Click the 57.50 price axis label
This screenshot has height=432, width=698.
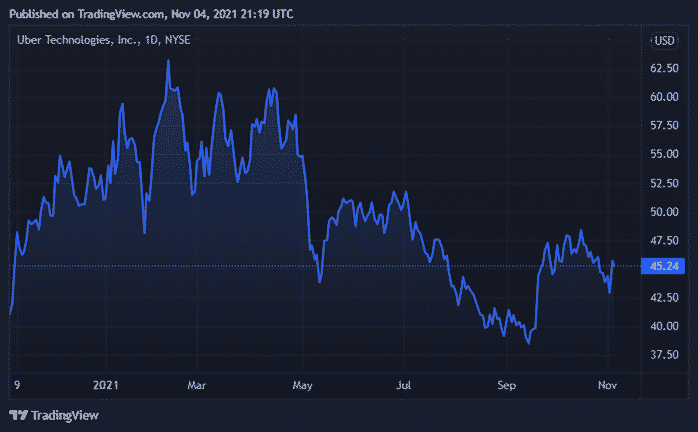(664, 125)
